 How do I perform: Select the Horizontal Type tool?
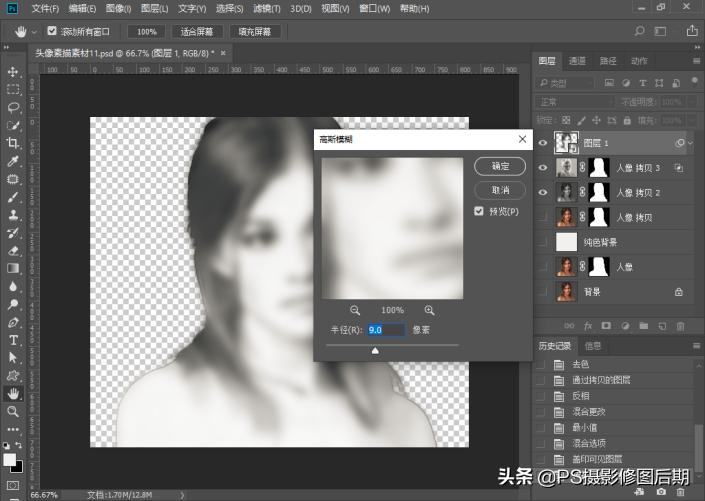[13, 340]
